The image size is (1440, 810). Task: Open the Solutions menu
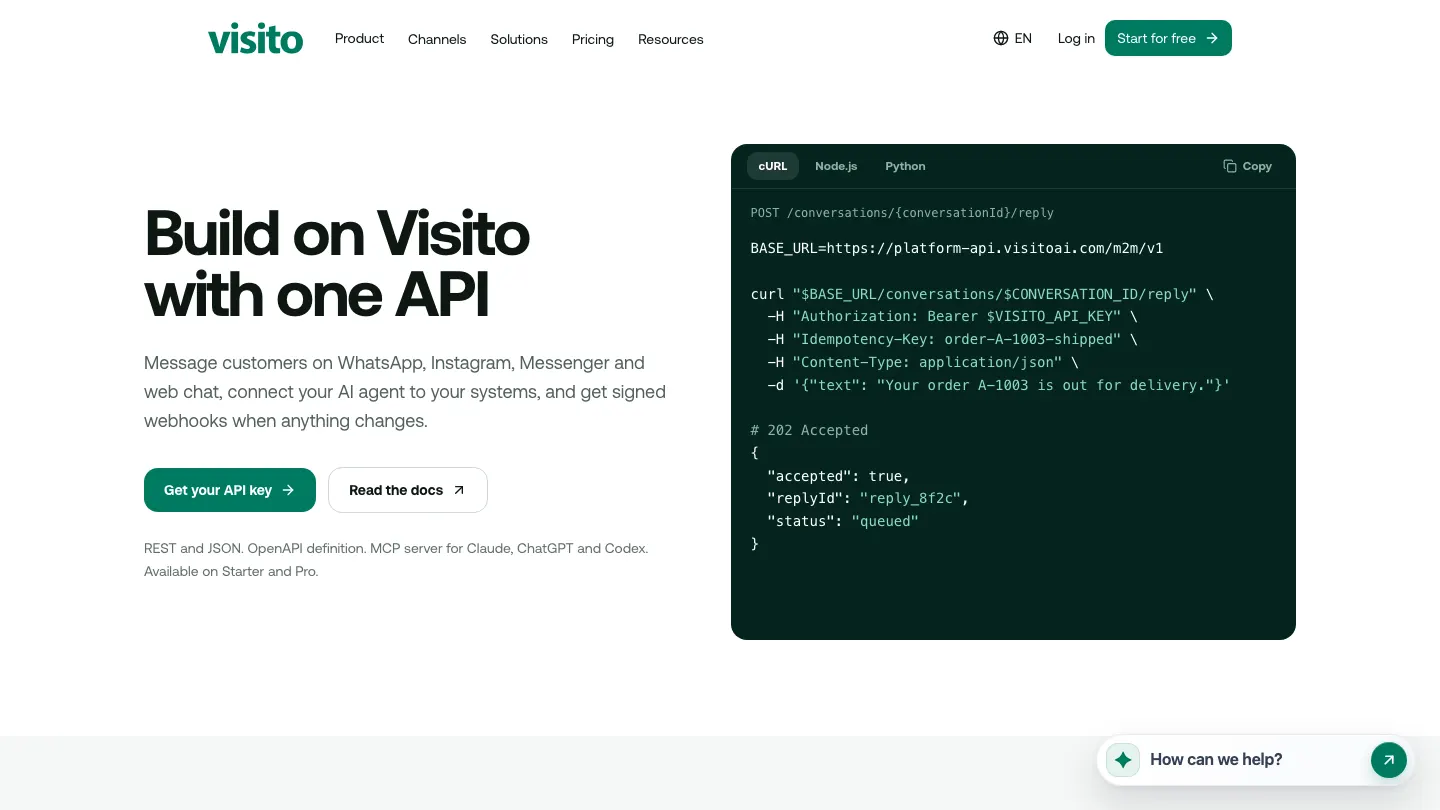tap(519, 39)
